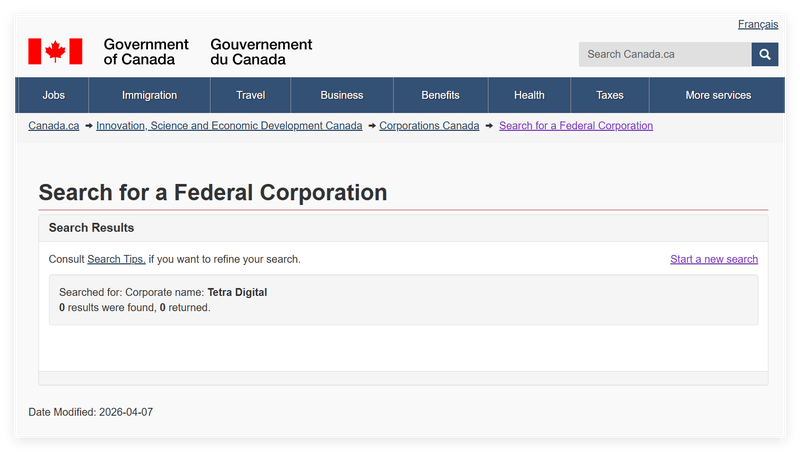The height and width of the screenshot is (452, 800).
Task: Open the Business menu
Action: (342, 95)
